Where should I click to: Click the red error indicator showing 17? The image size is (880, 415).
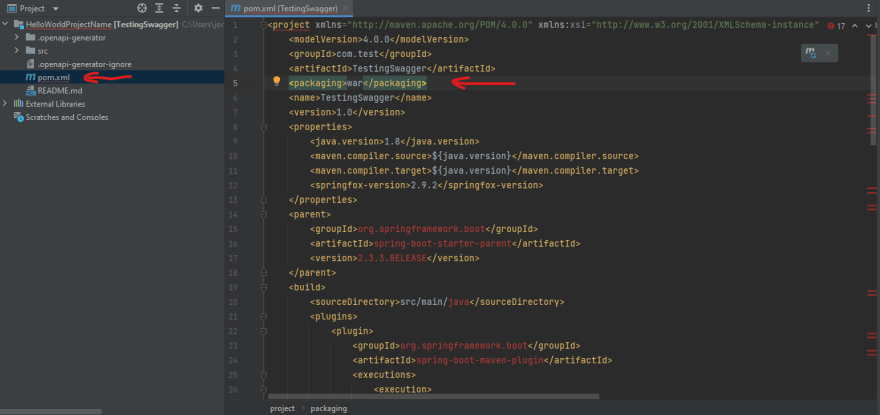coord(836,26)
